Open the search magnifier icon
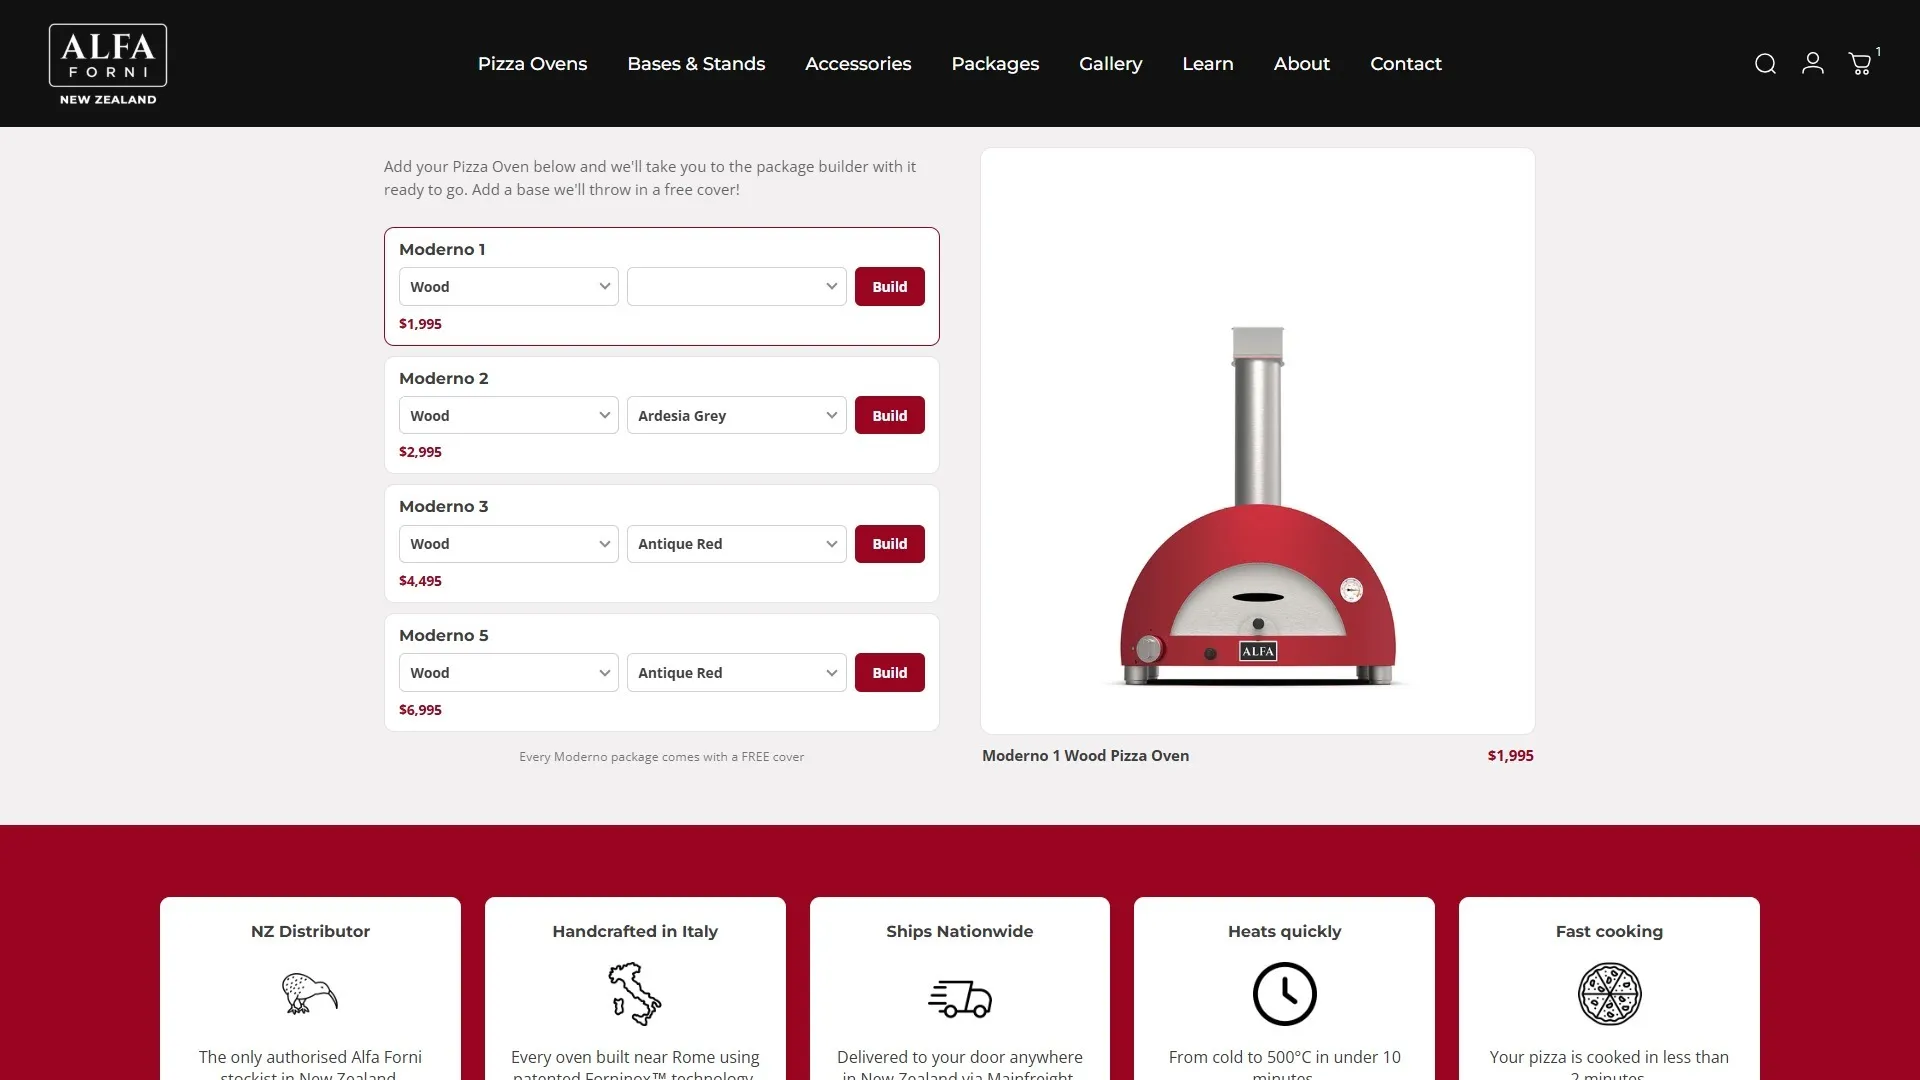Screen dimensions: 1920x1080 (1765, 64)
